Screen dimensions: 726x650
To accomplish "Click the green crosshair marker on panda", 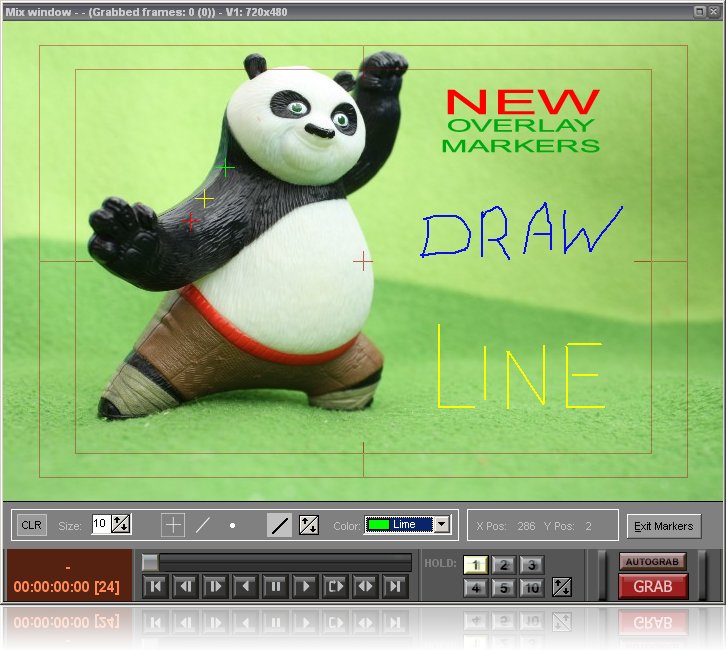I will pos(225,168).
